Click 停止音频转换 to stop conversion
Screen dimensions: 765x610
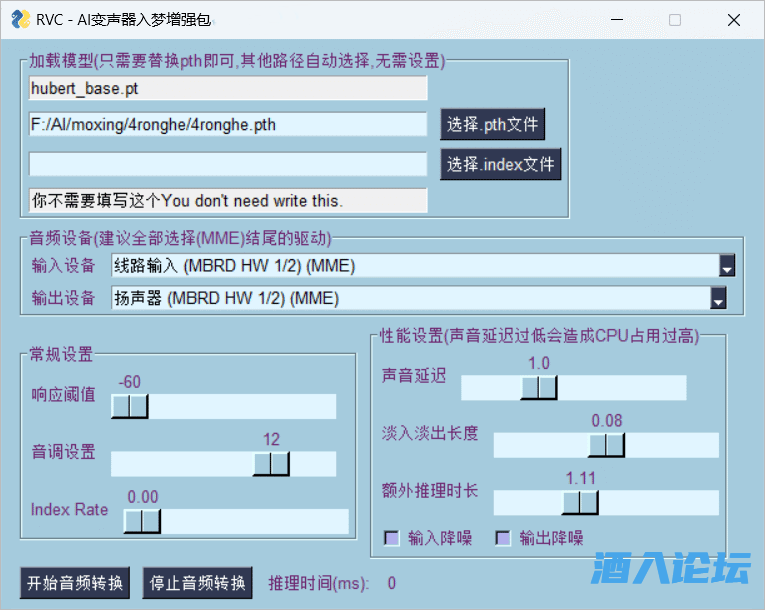(x=197, y=583)
